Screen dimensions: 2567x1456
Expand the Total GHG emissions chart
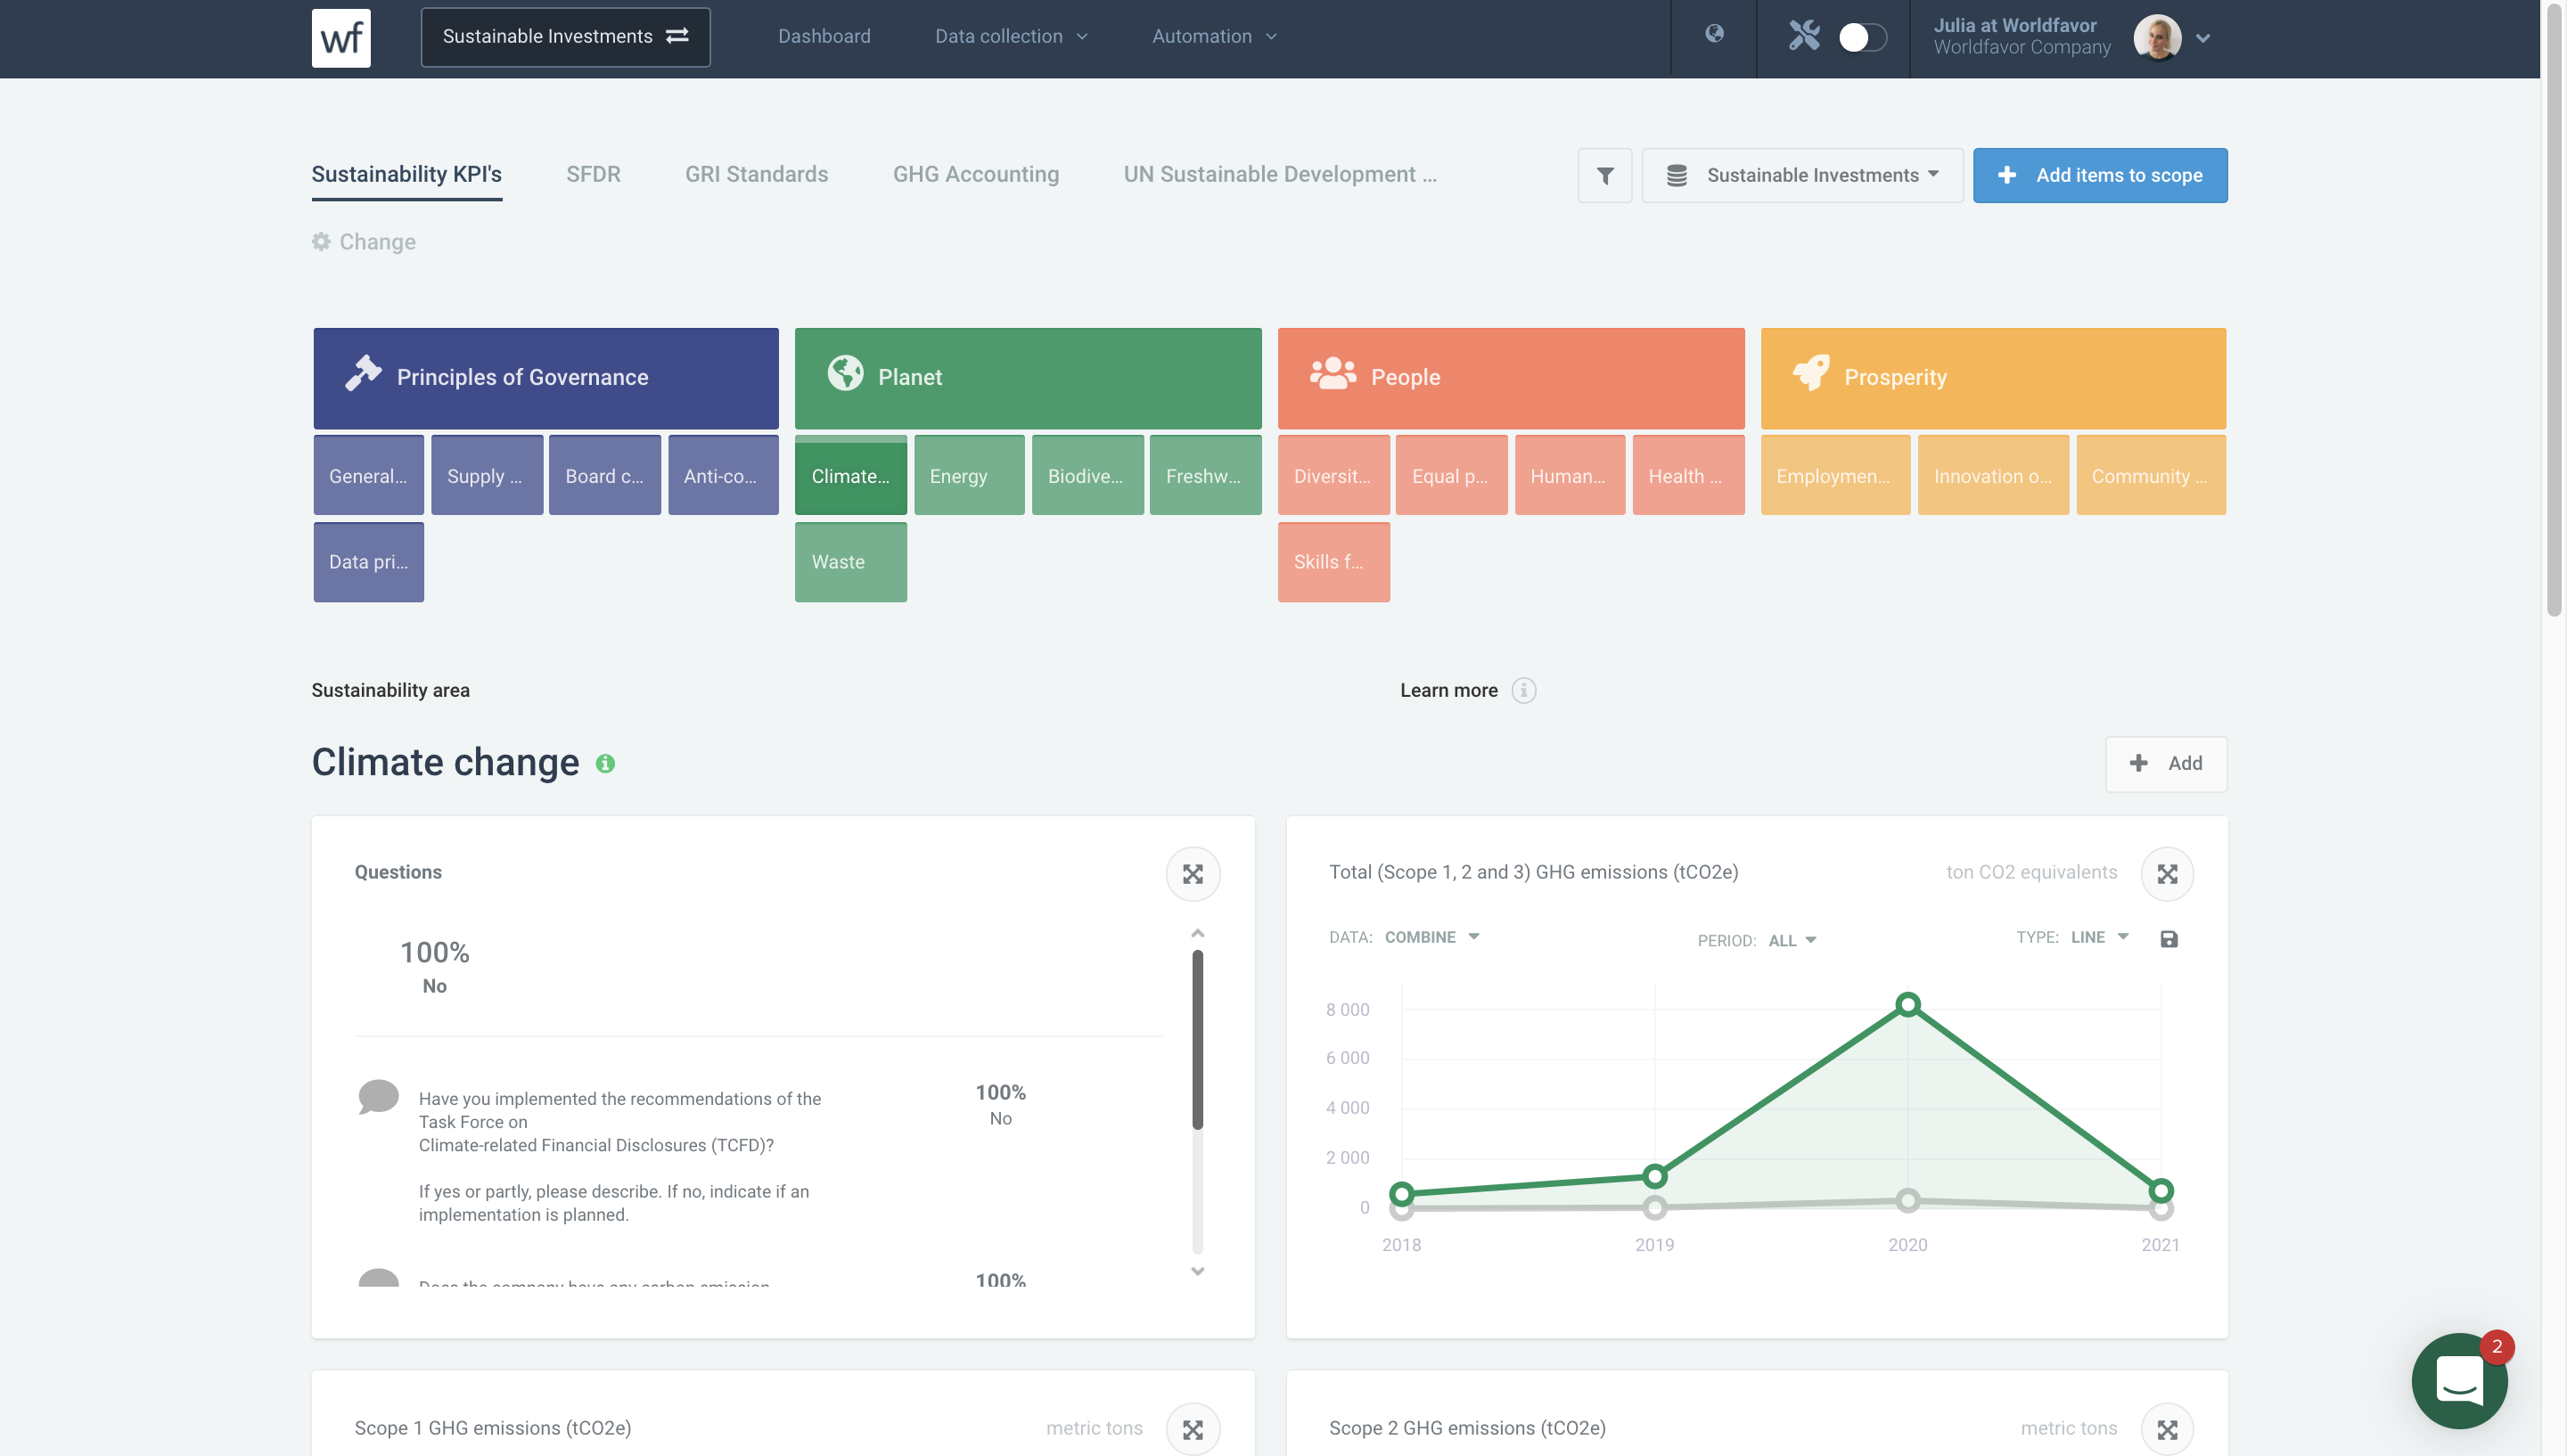click(2166, 874)
